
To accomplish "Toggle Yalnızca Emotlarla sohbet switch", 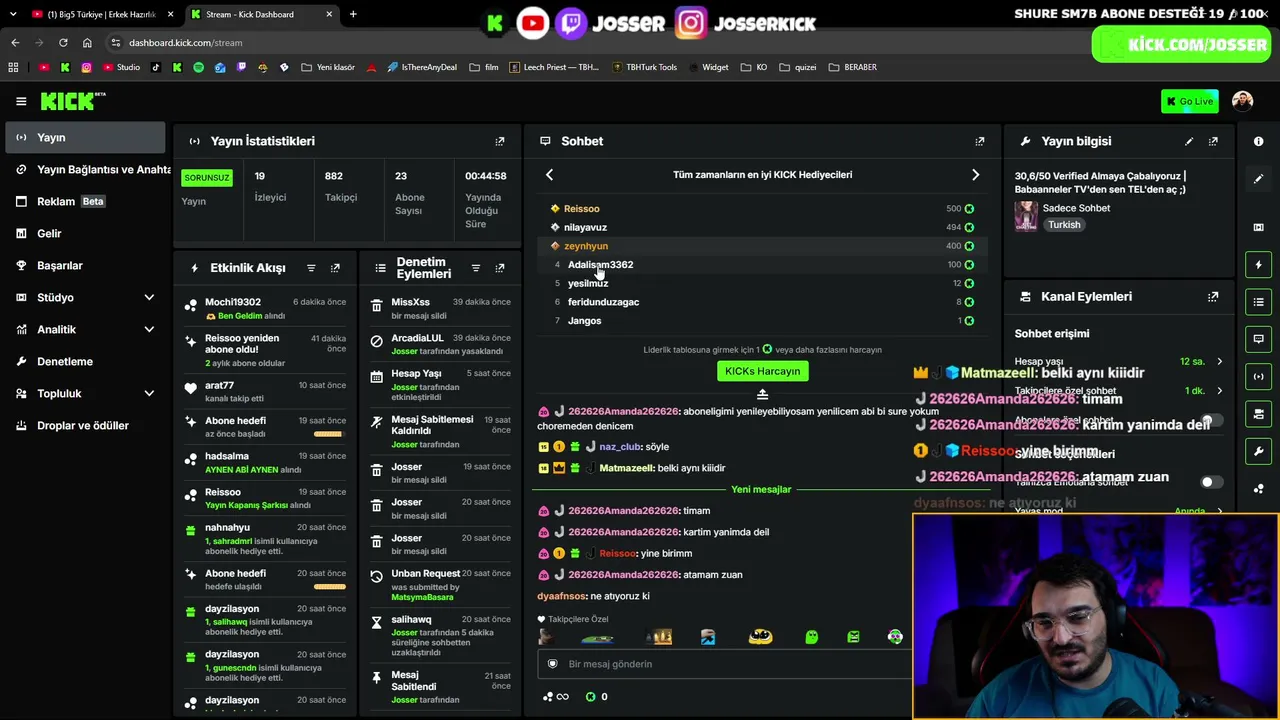I will pyautogui.click(x=1211, y=482).
